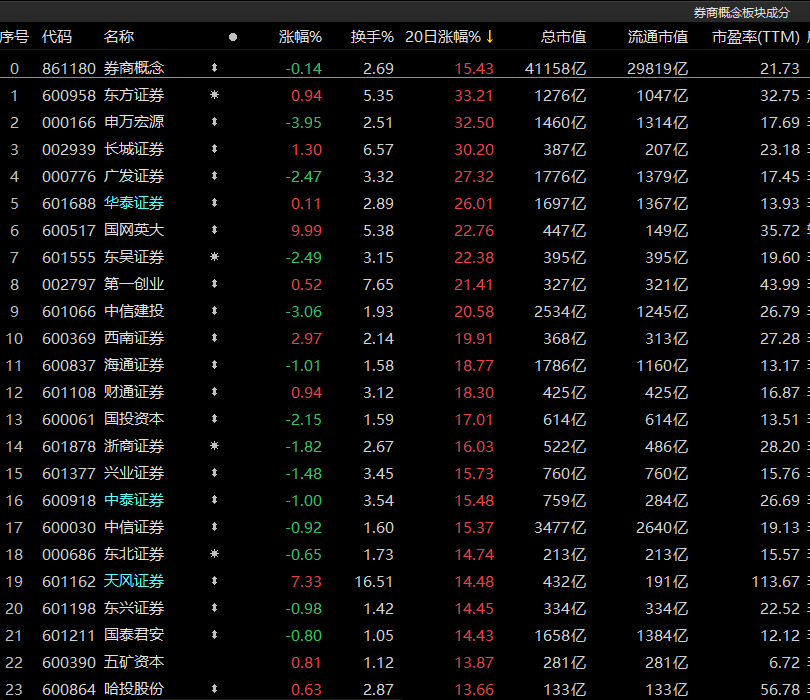Click the marker icon for 第一创业
The height and width of the screenshot is (700, 810).
pos(214,284)
